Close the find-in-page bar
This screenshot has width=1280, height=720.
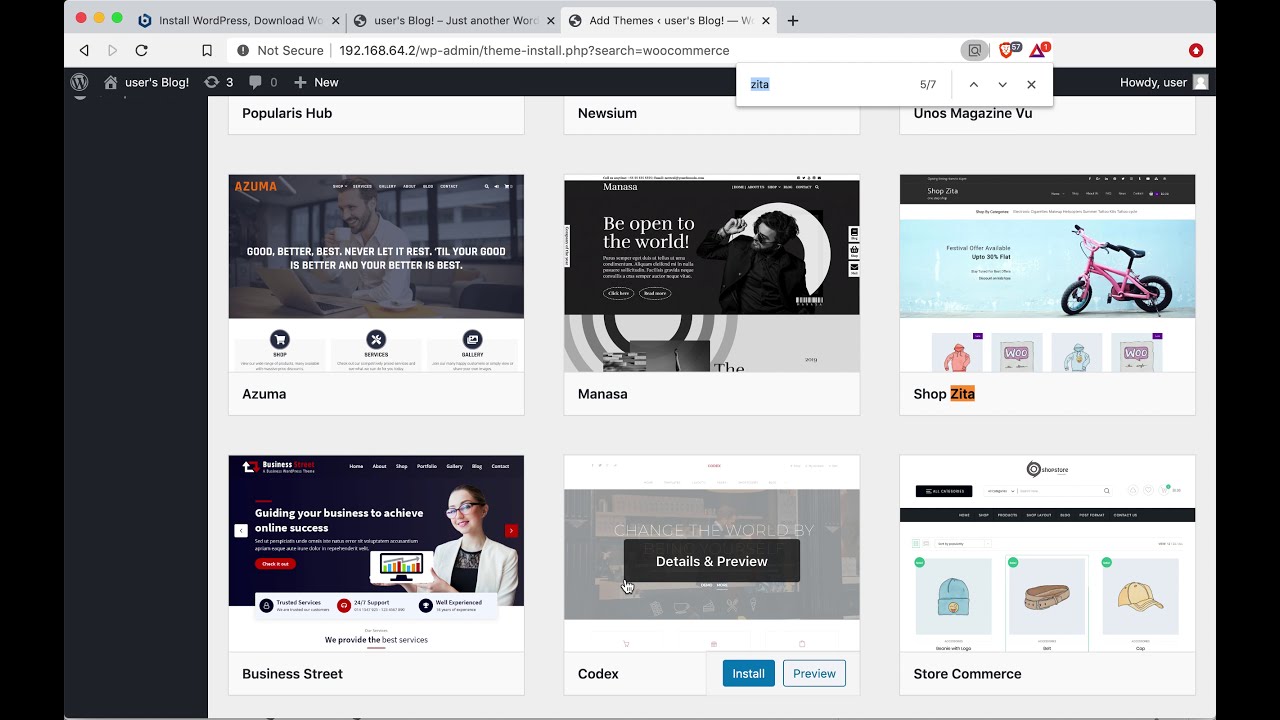1031,85
